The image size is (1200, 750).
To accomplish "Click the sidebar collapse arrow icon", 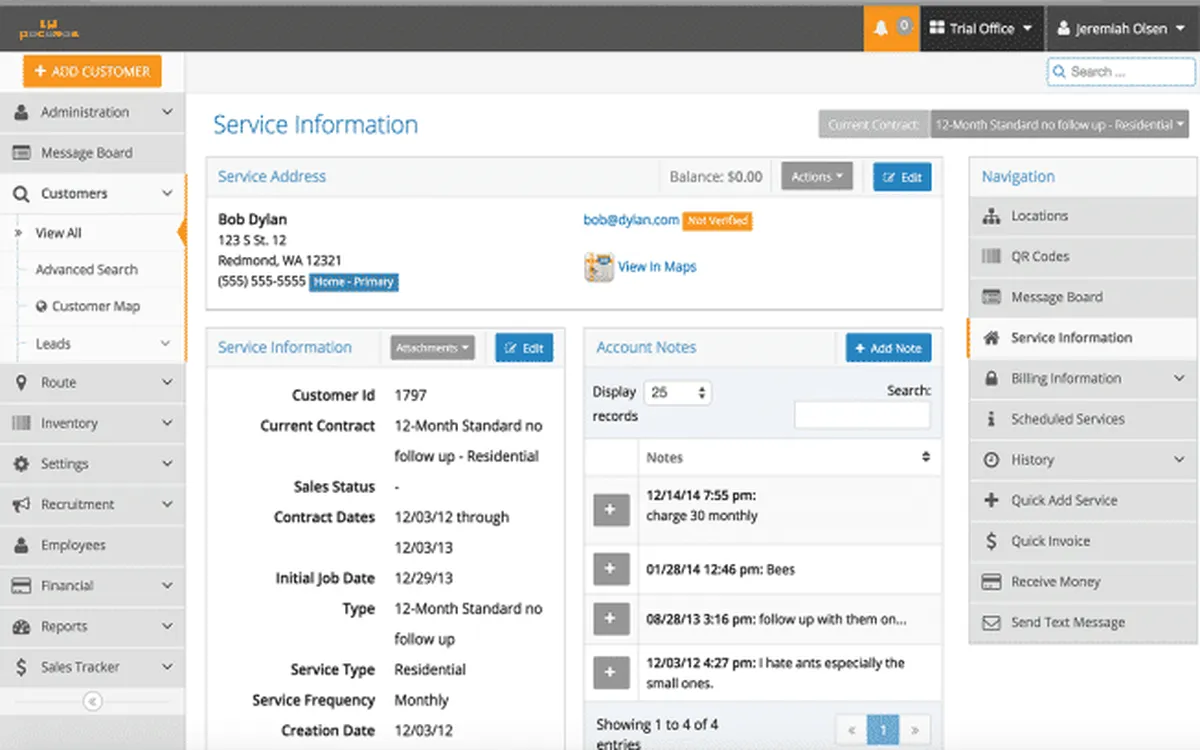I will coord(92,702).
